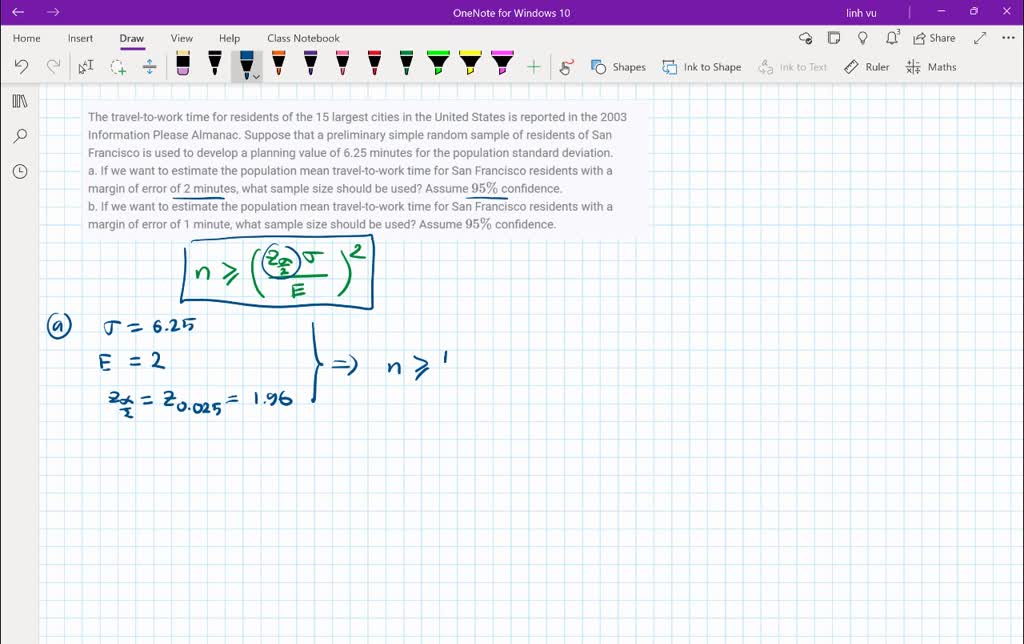1024x644 pixels.
Task: Switch to the Insert tab
Action: 80,38
